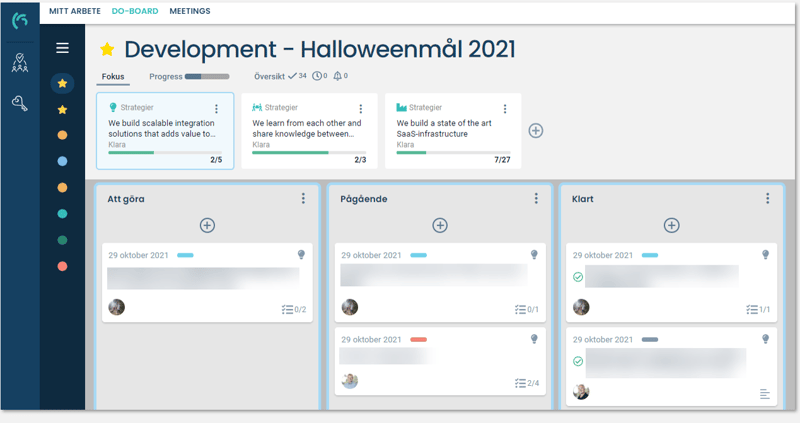Click the yellow star beside Development title
Image resolution: width=800 pixels, height=423 pixels.
(107, 50)
